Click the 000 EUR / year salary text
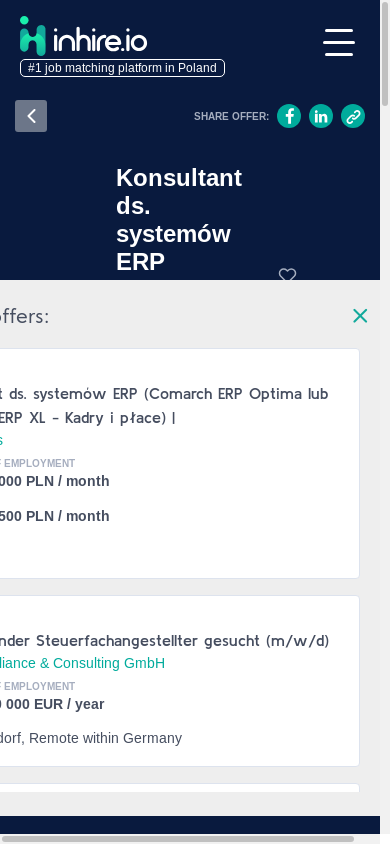Image resolution: width=390 pixels, height=844 pixels. tap(52, 704)
